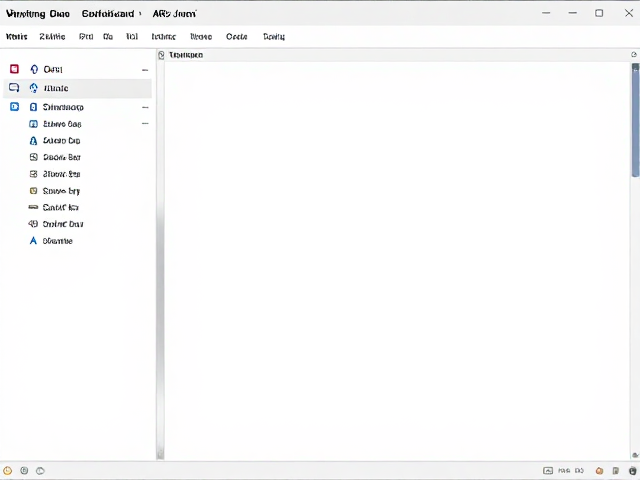Select the last sidebar row label
The height and width of the screenshot is (480, 640).
(58, 241)
